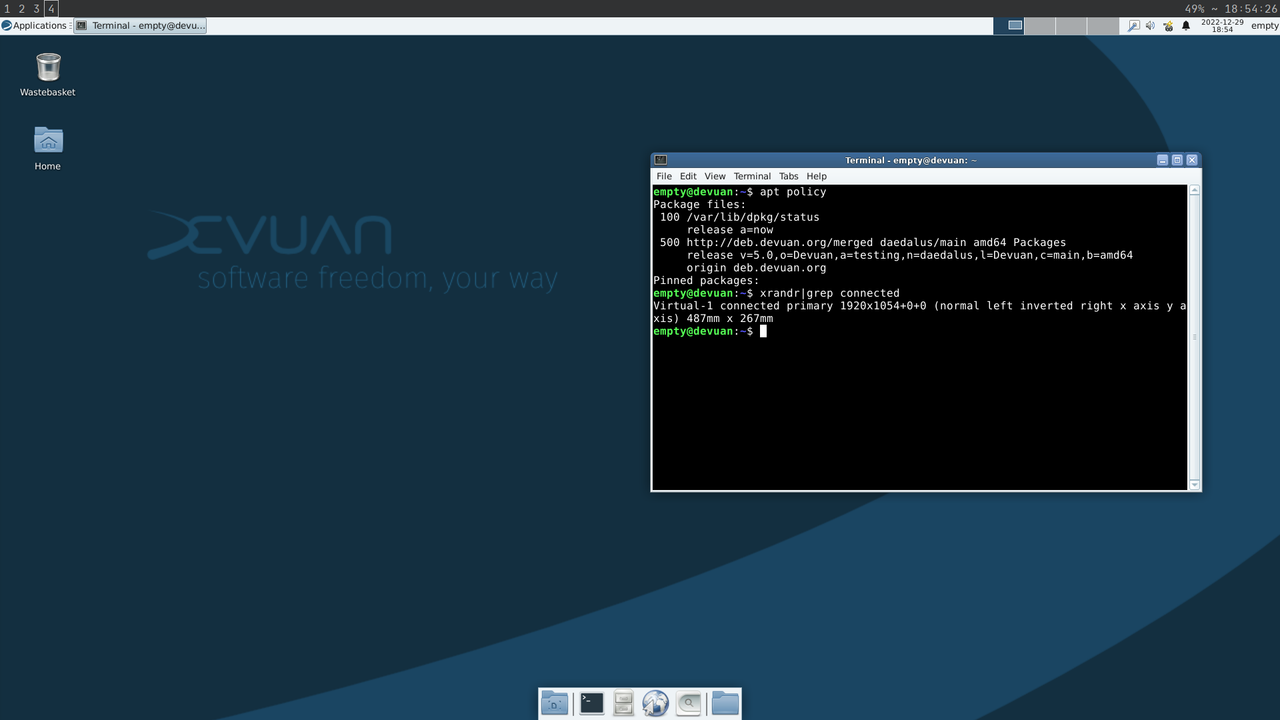Minimize the Terminal window
The height and width of the screenshot is (720, 1280).
pyautogui.click(x=1162, y=160)
